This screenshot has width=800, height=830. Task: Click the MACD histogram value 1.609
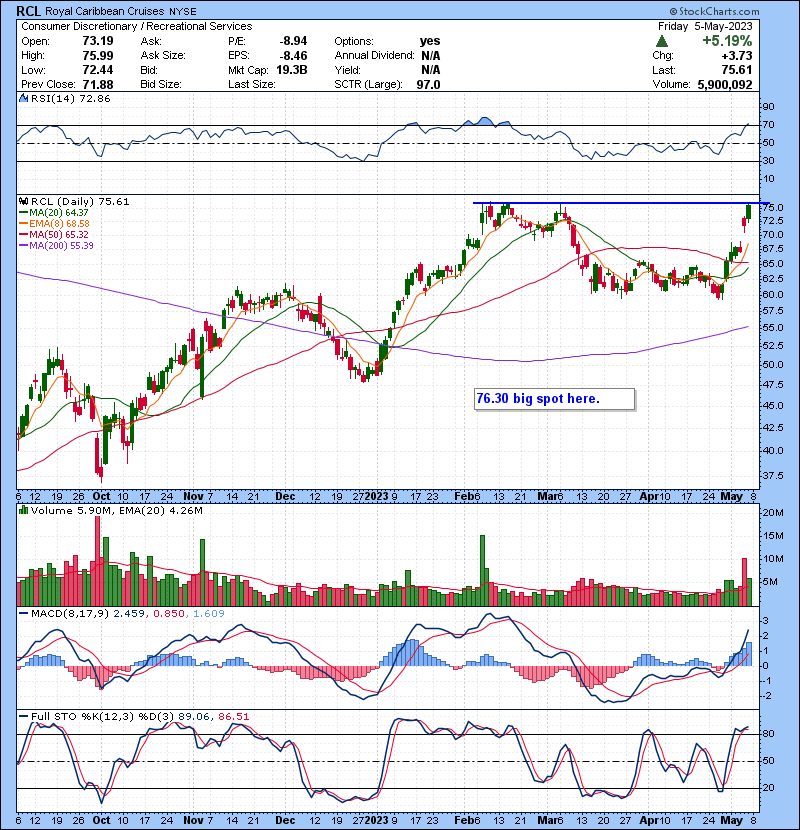pyautogui.click(x=209, y=614)
